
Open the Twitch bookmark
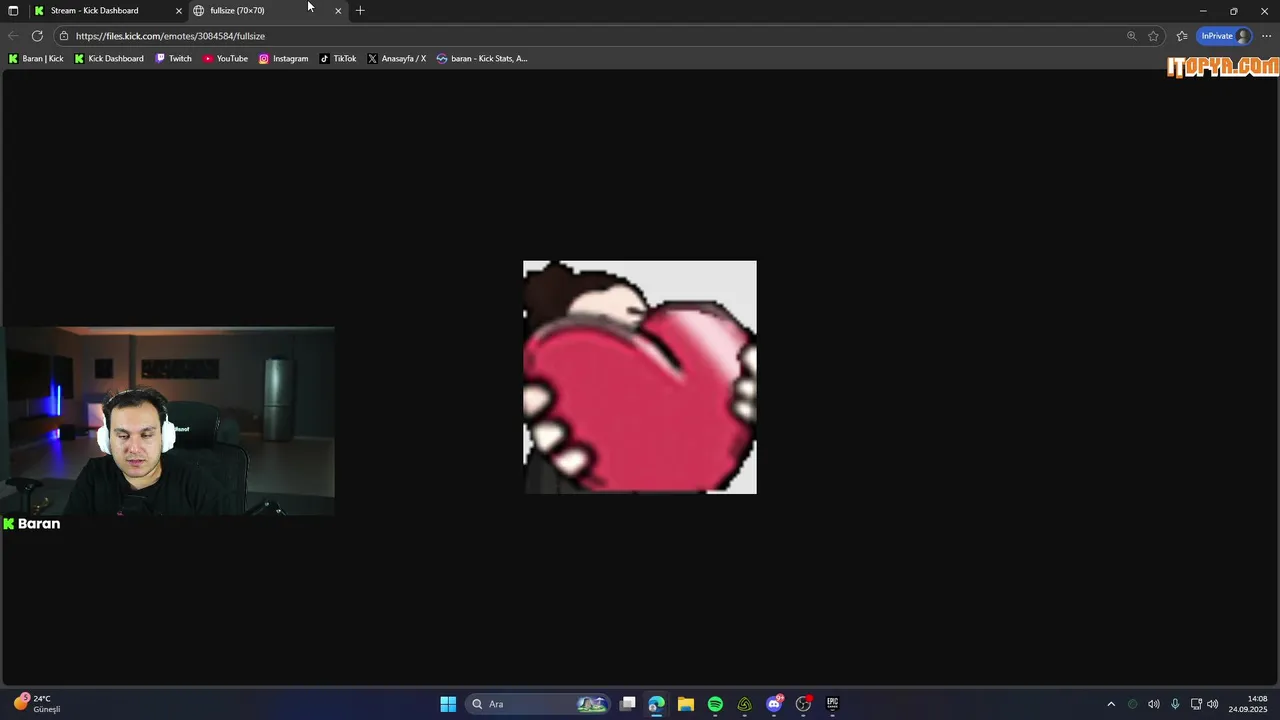pos(173,59)
